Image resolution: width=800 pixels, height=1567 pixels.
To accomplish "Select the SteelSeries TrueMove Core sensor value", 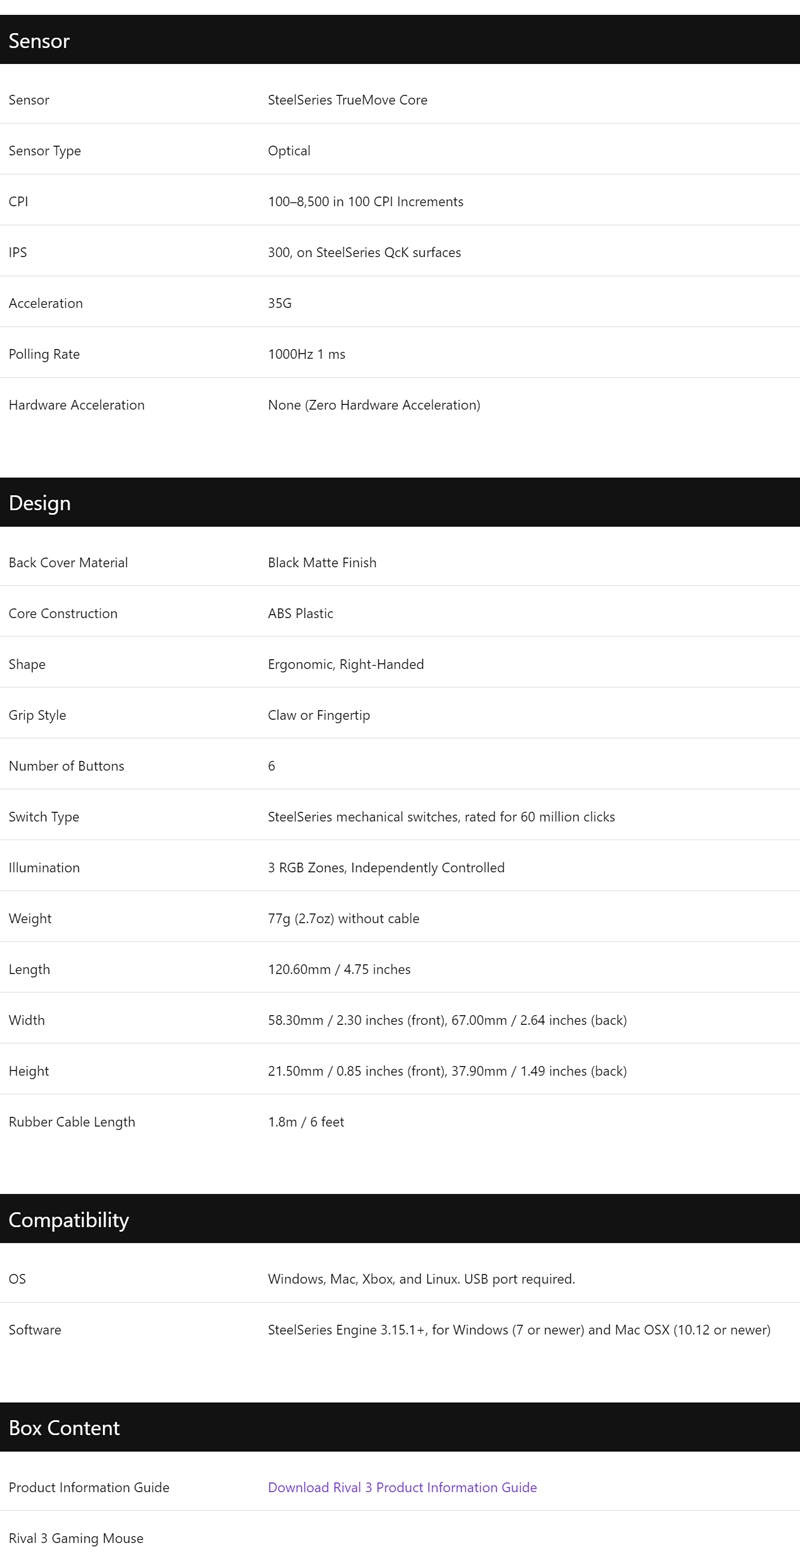I will (347, 100).
